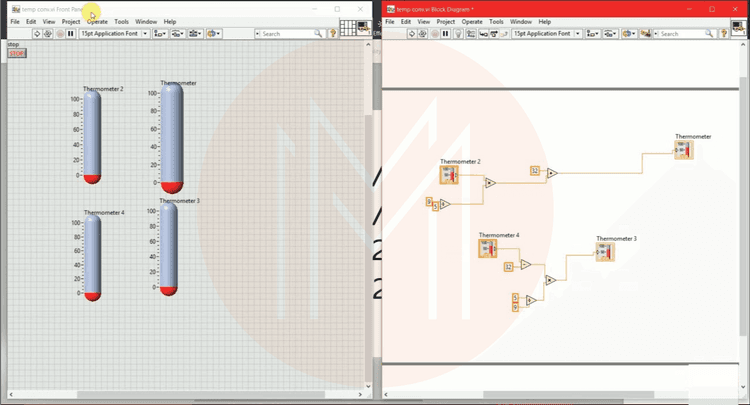Open Reorder dropdown in Front Panel toolbar
The image size is (750, 405).
pyautogui.click(x=213, y=33)
